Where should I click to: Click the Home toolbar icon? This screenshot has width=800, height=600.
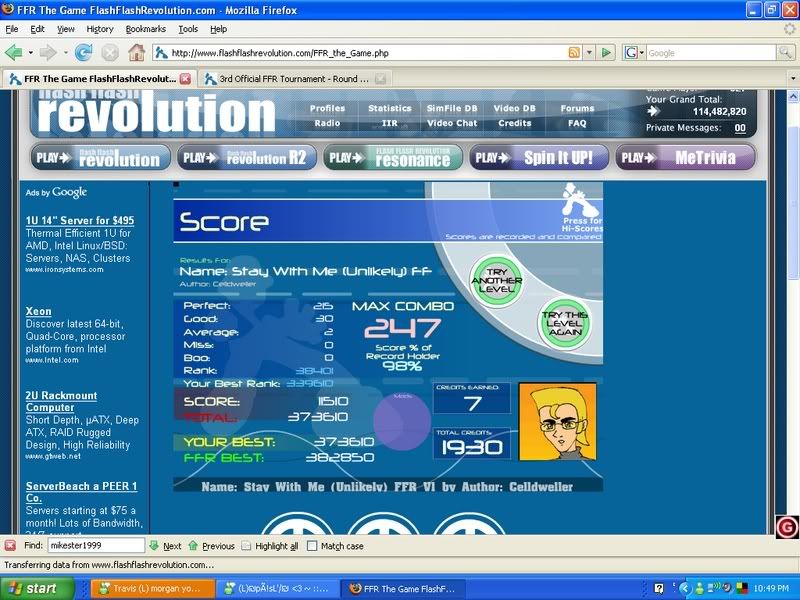[x=136, y=52]
